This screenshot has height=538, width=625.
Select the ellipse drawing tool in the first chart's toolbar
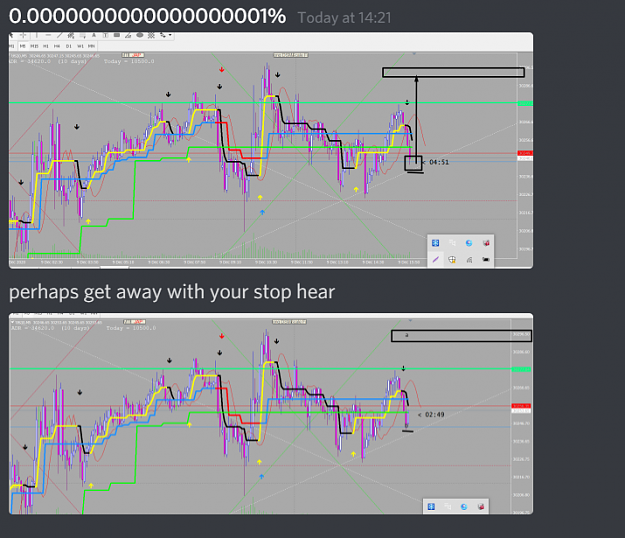[x=140, y=35]
